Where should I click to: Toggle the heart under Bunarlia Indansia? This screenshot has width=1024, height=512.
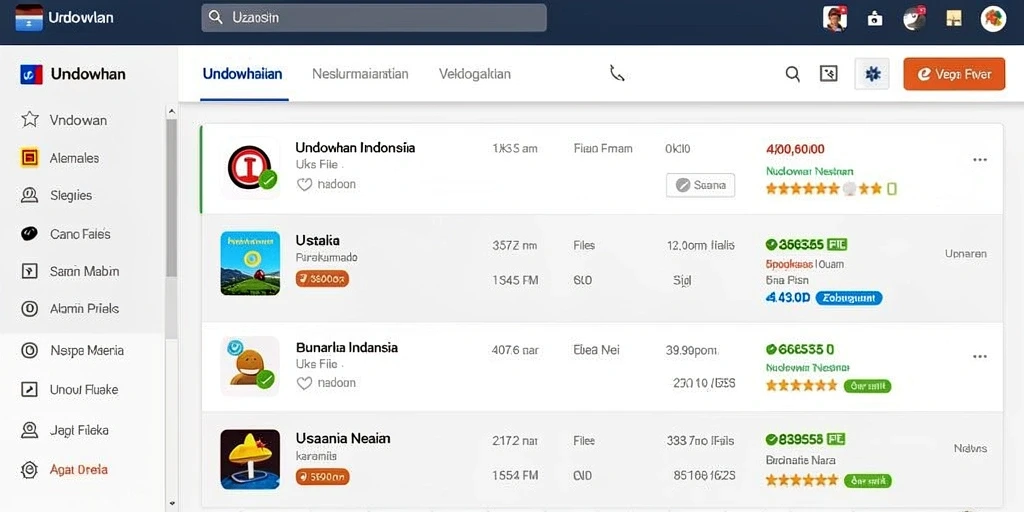click(304, 383)
